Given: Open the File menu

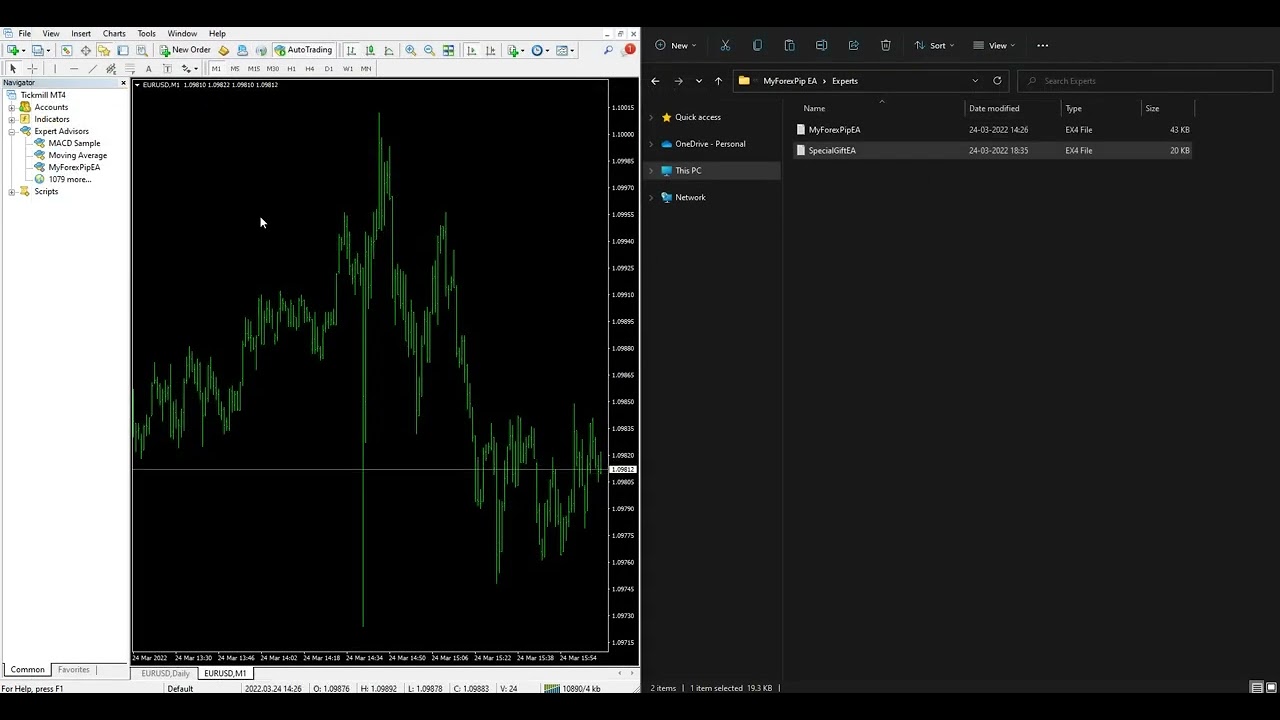Looking at the screenshot, I should click(24, 33).
